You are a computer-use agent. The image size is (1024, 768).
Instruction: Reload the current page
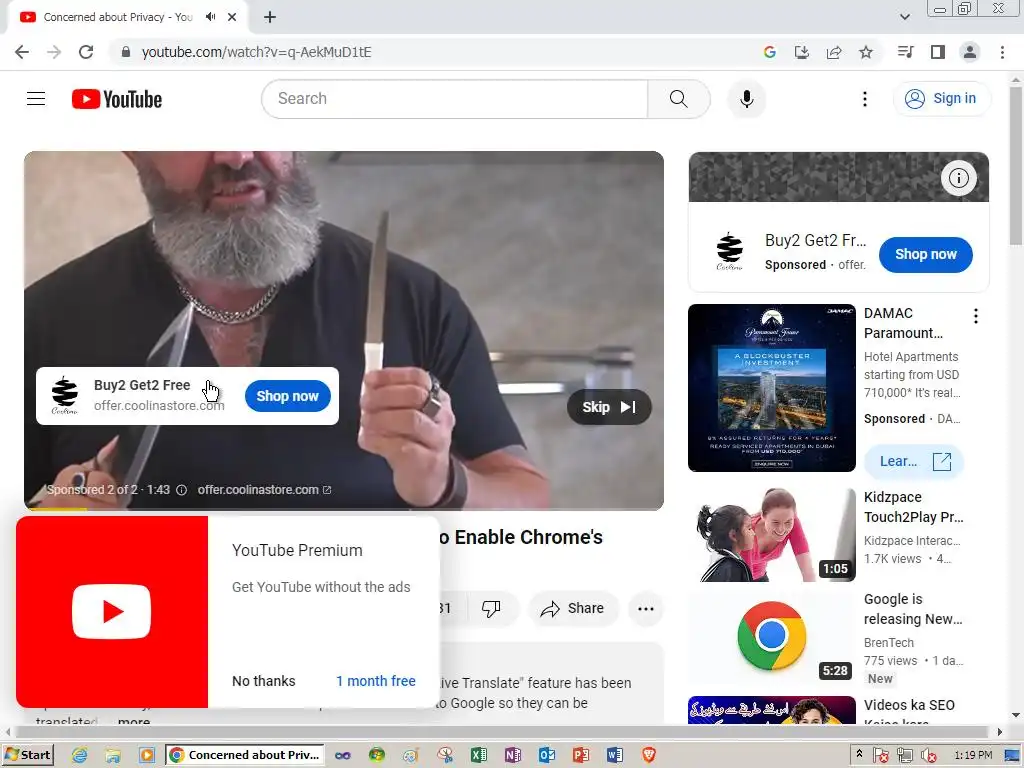86,52
